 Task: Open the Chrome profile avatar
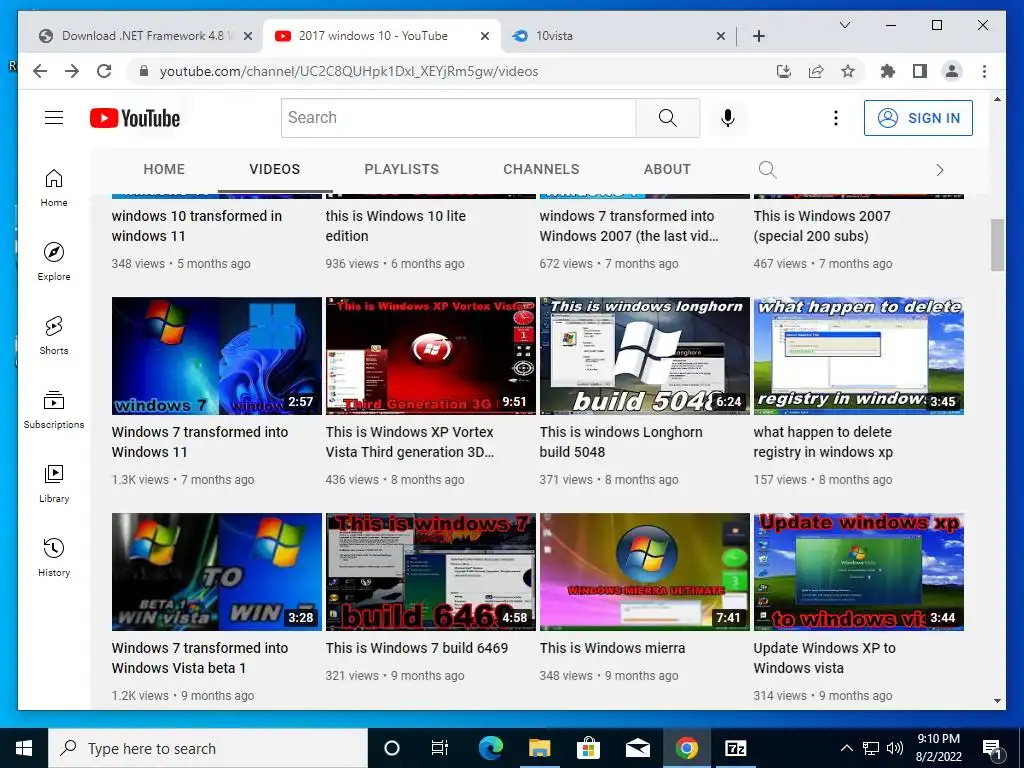pyautogui.click(x=952, y=71)
